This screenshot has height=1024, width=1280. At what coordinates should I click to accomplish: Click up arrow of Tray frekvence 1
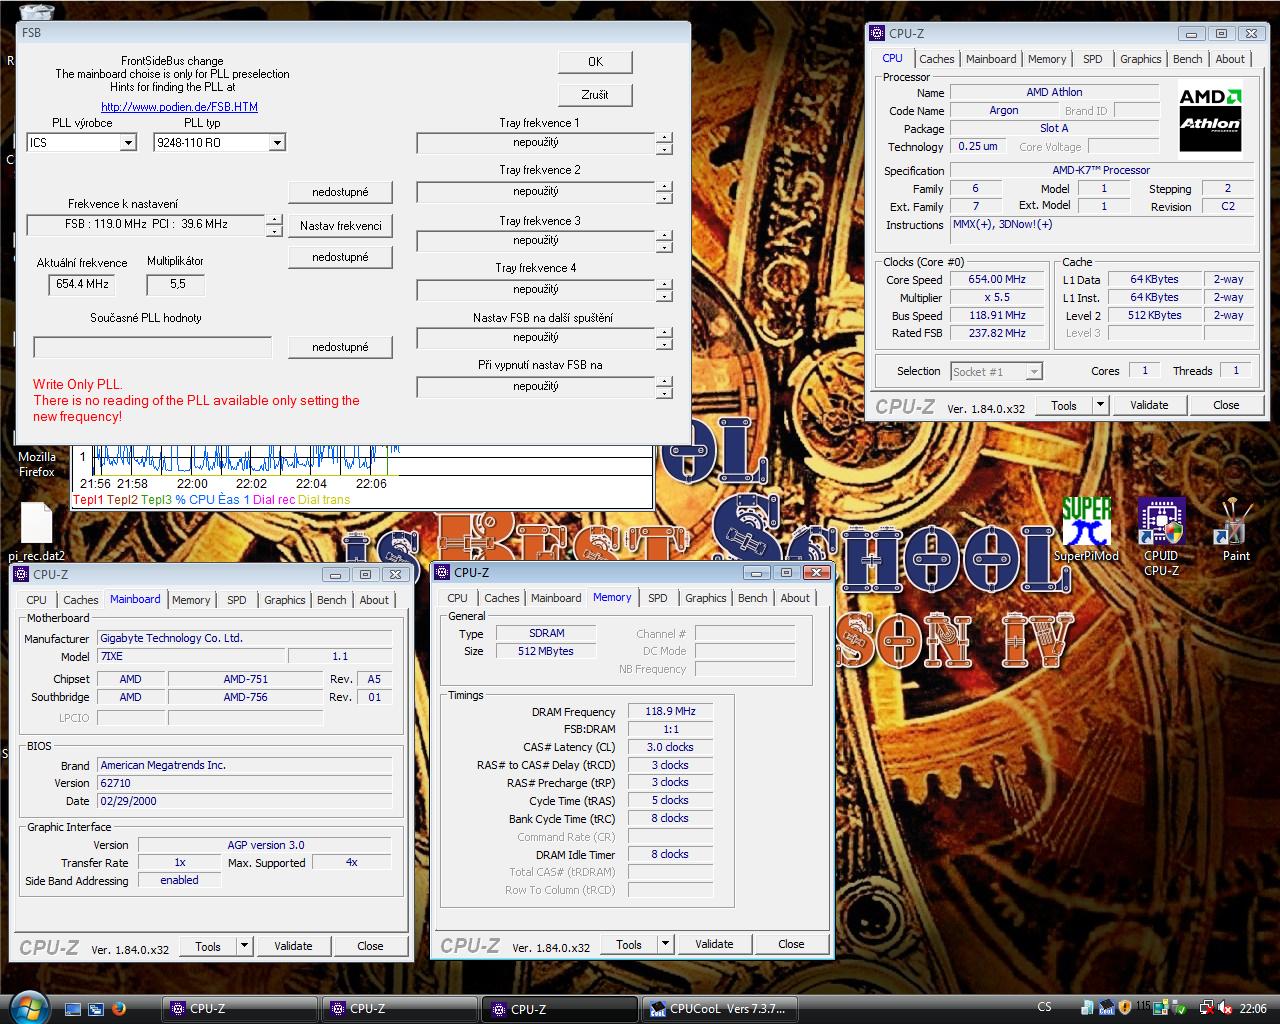(x=664, y=138)
